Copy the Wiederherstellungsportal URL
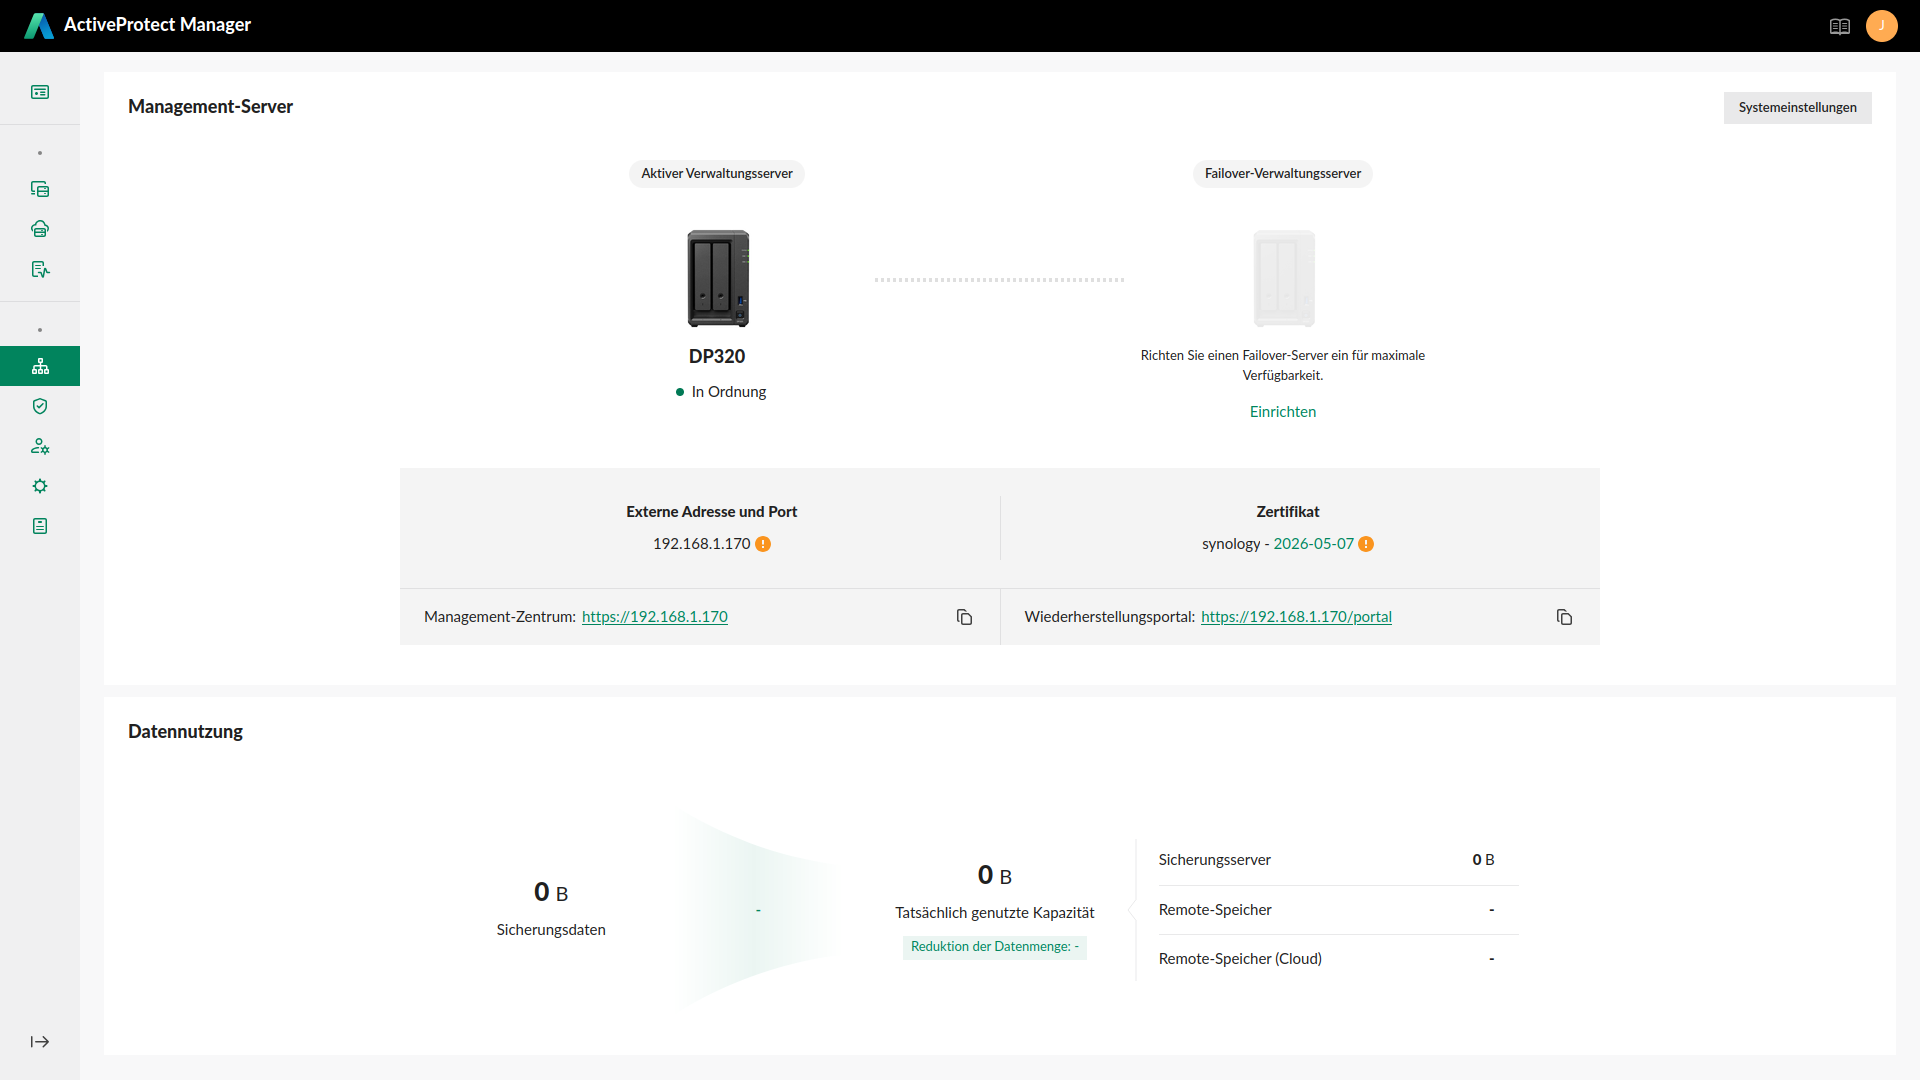 tap(1564, 617)
